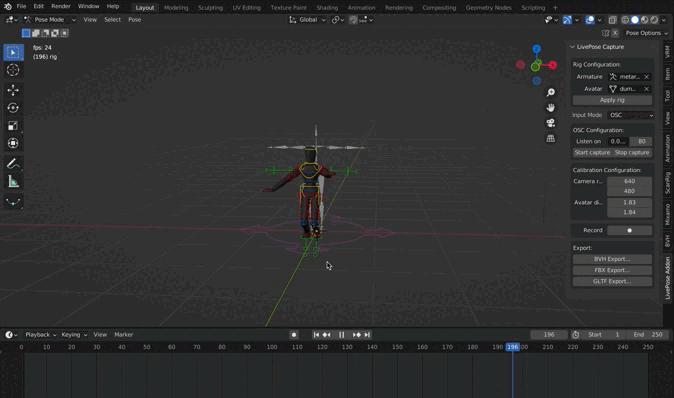This screenshot has width=674, height=398.
Task: Open the Keying dropdown
Action: click(x=74, y=335)
